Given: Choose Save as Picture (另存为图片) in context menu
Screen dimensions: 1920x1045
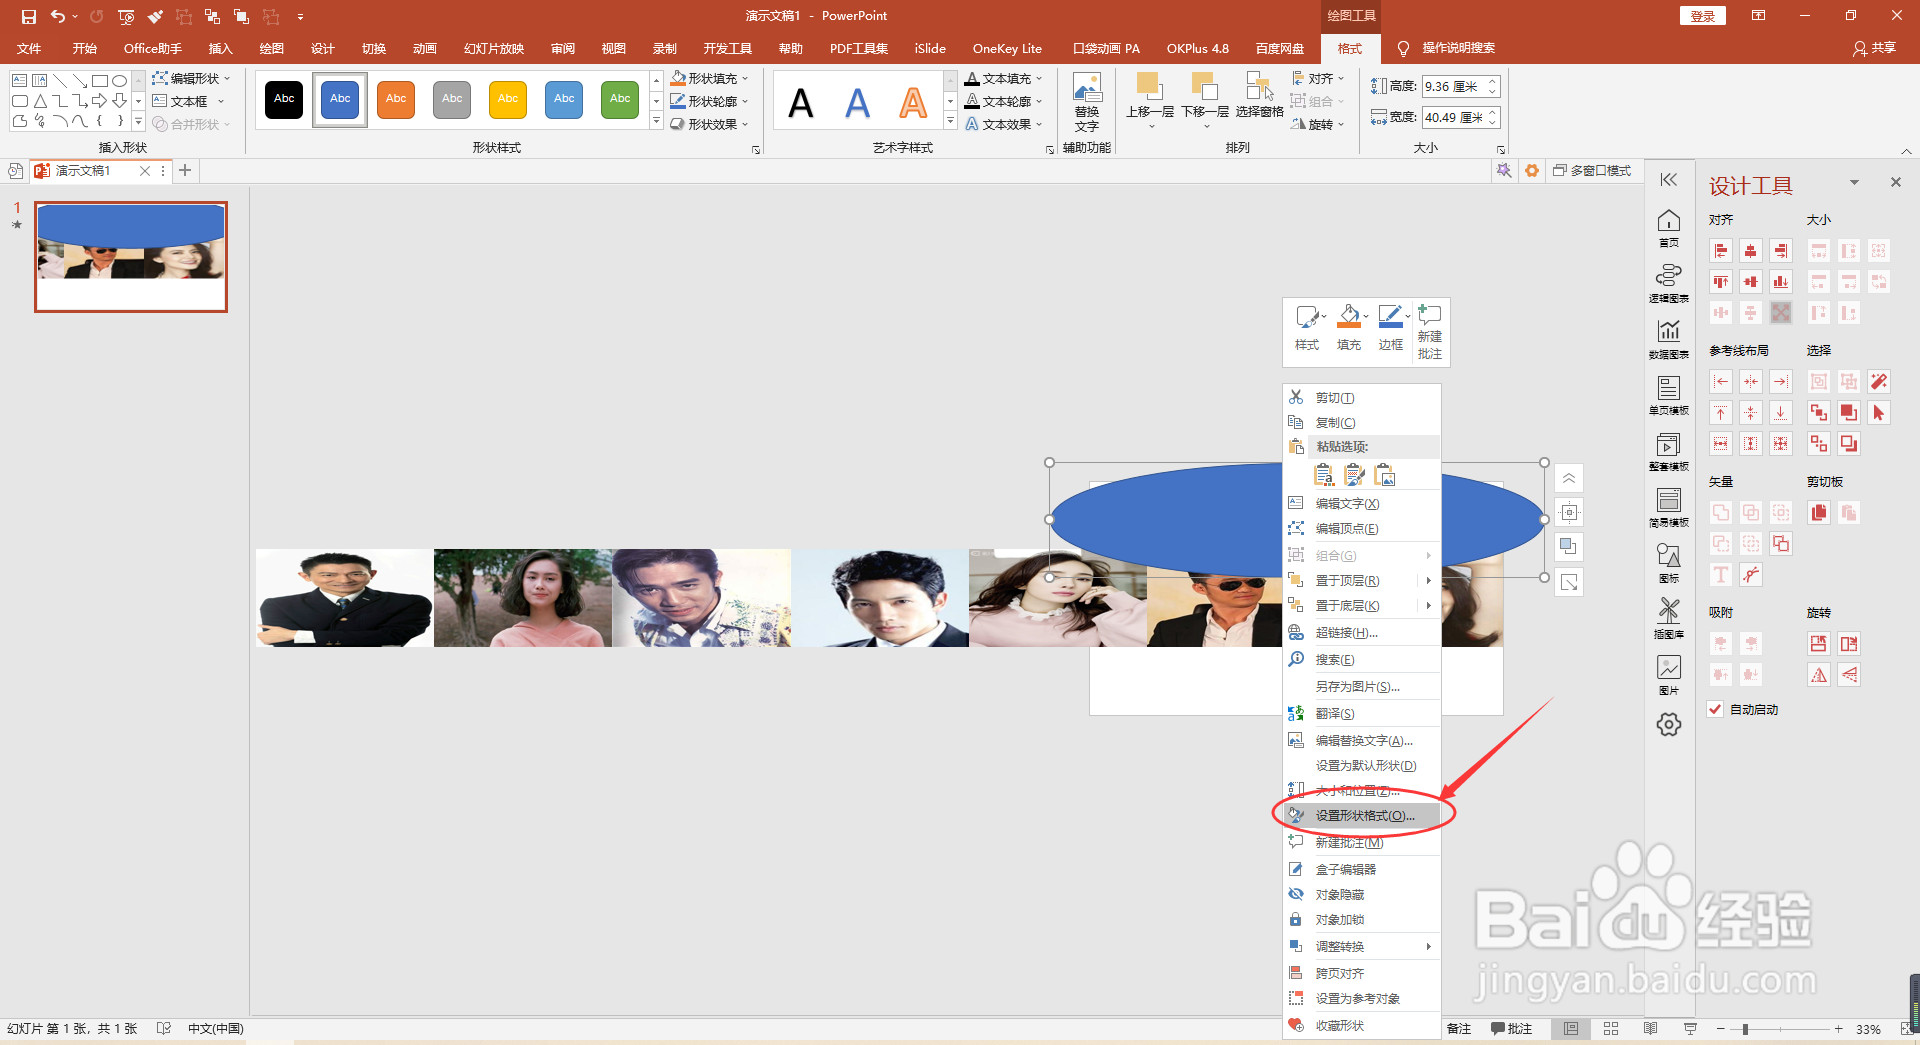Looking at the screenshot, I should pos(1362,687).
